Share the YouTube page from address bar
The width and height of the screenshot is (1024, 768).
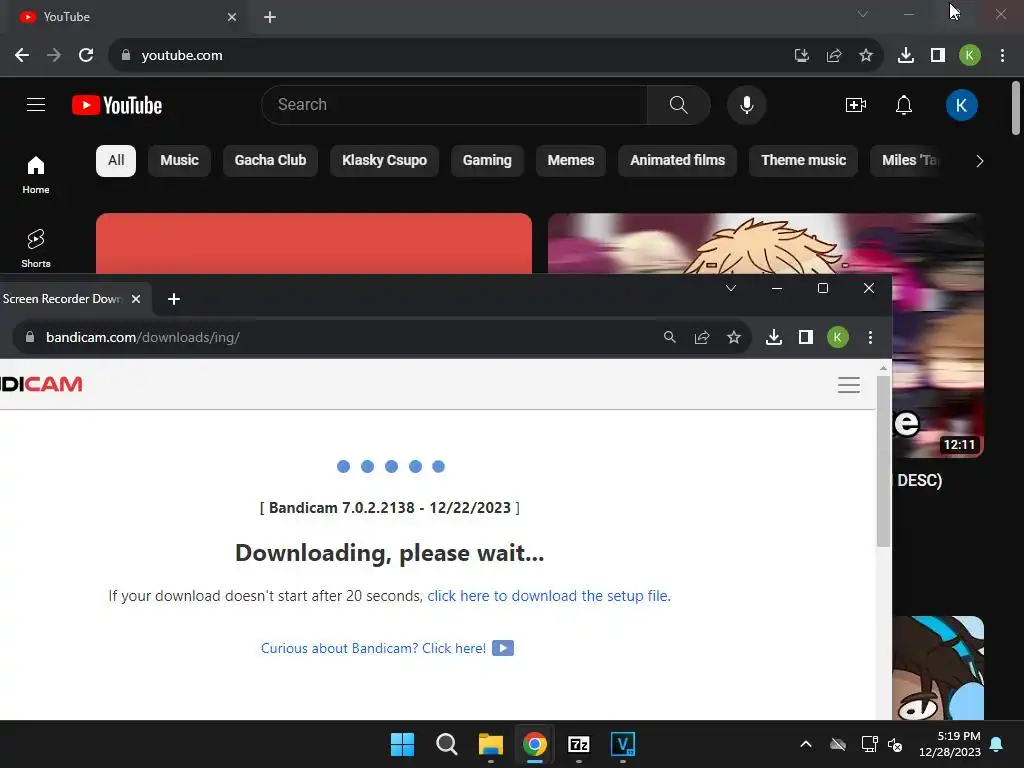pyautogui.click(x=834, y=56)
